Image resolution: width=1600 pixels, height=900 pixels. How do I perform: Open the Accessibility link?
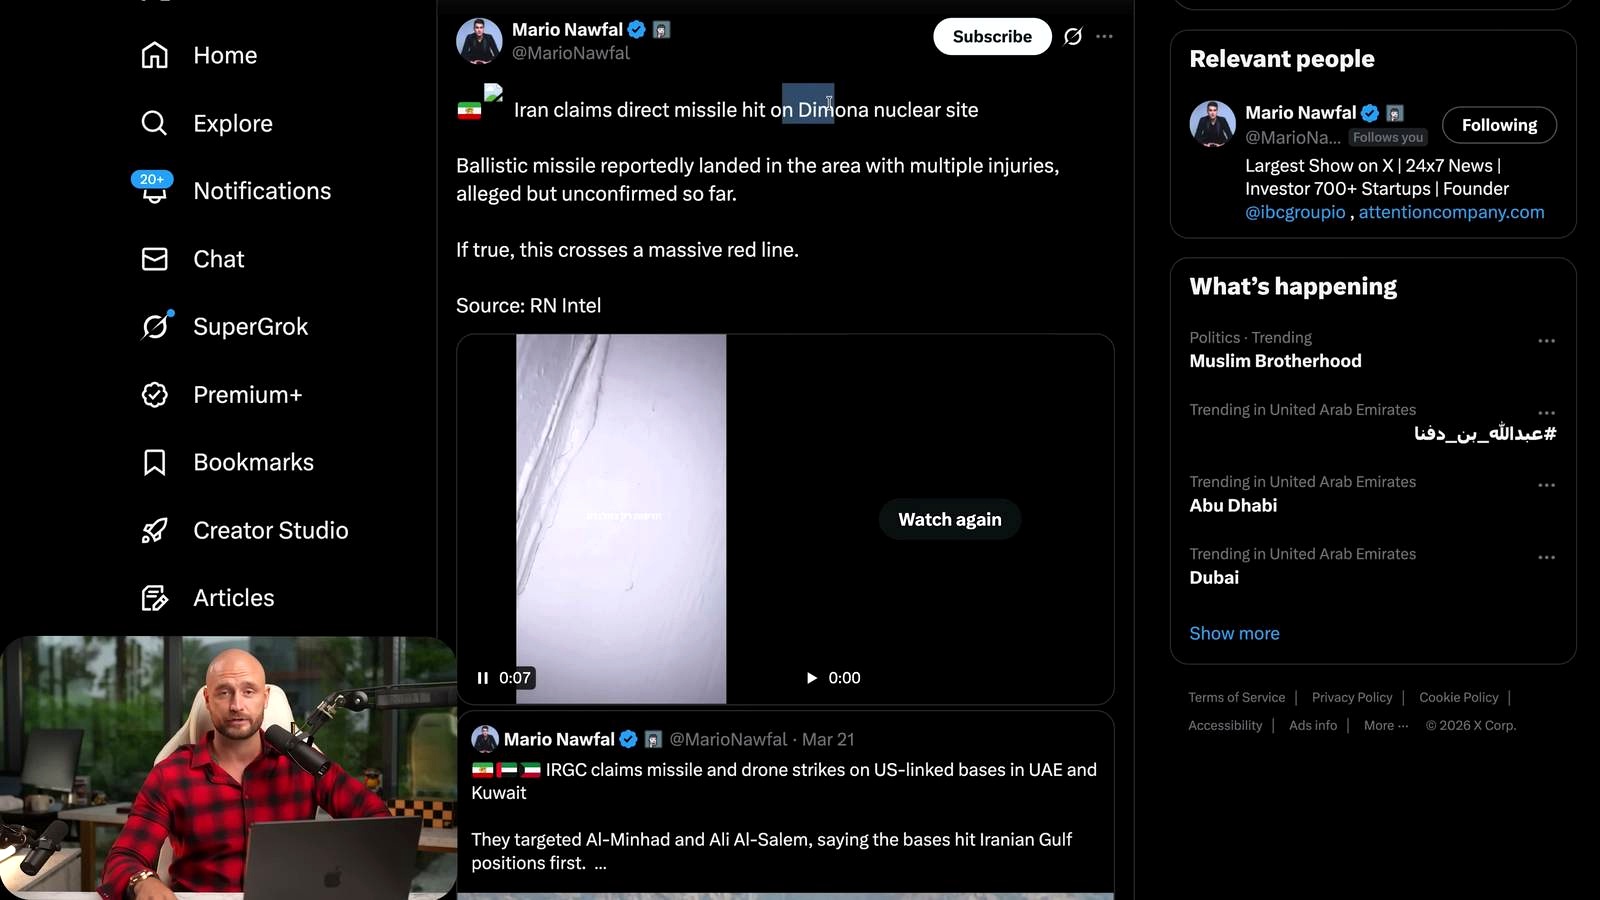click(x=1225, y=725)
